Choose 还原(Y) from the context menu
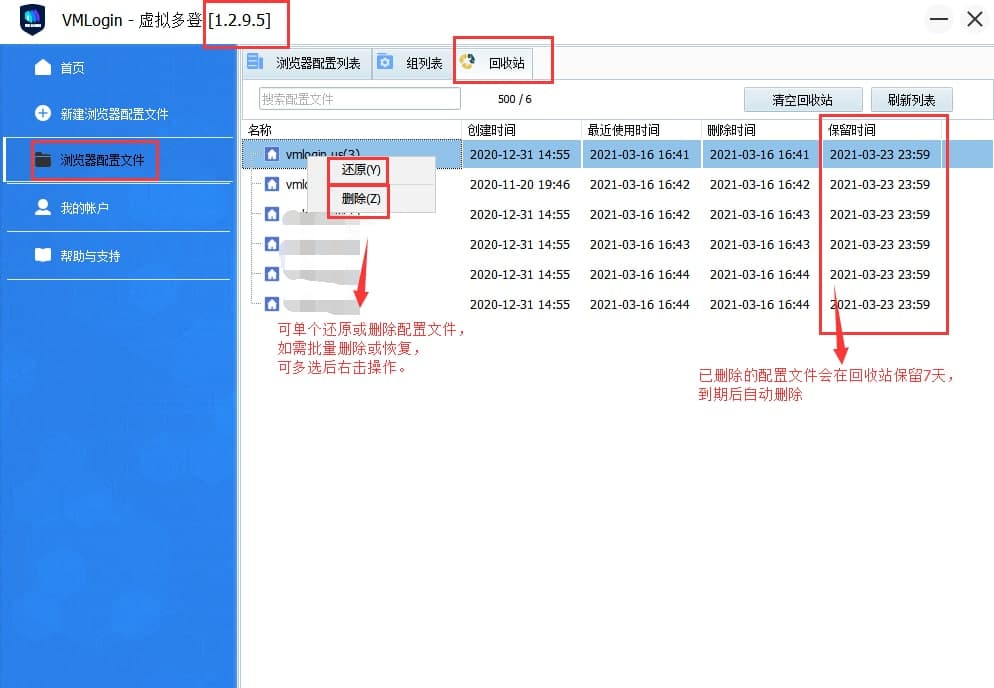The height and width of the screenshot is (688, 994). (360, 170)
